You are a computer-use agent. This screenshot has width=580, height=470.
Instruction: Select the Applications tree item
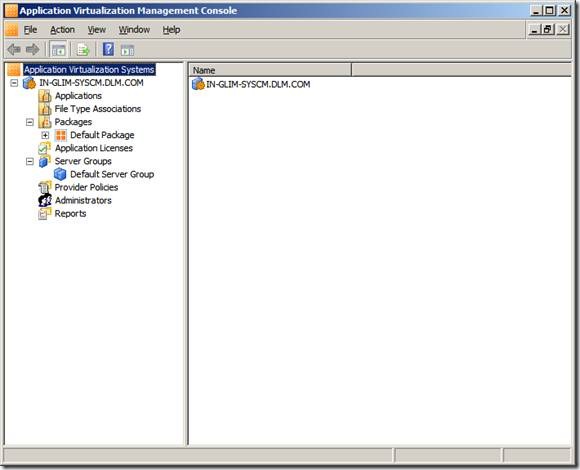[x=78, y=96]
